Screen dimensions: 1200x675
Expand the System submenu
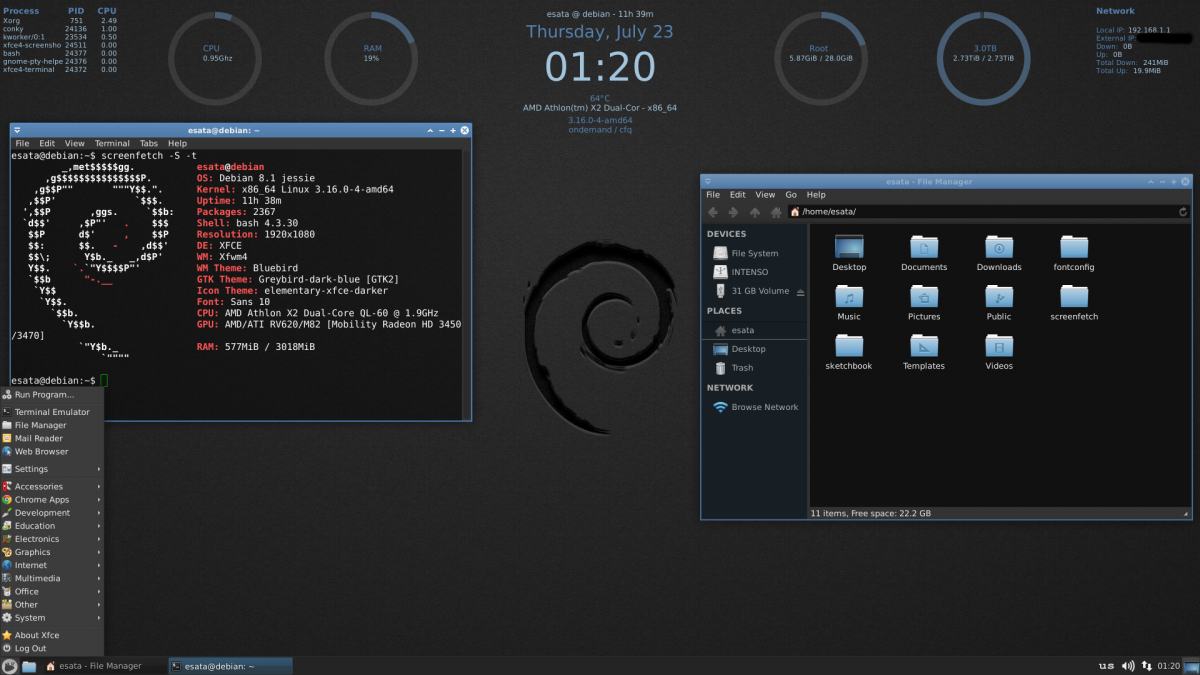(52, 618)
